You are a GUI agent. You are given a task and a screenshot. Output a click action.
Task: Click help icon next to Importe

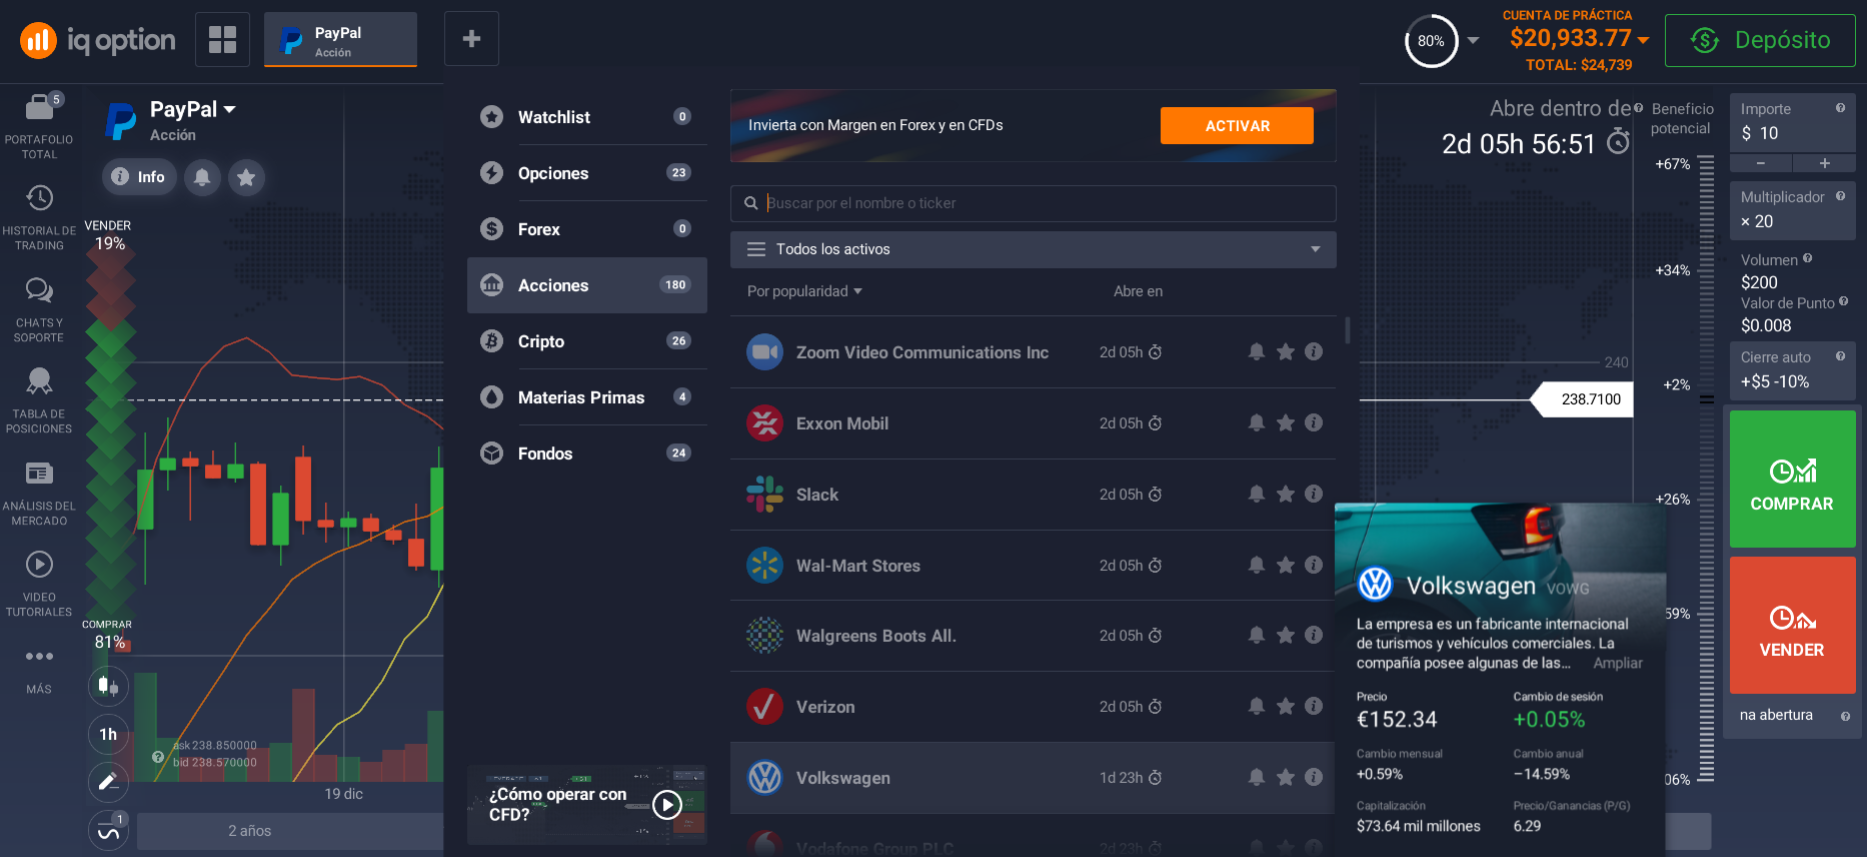pos(1840,108)
